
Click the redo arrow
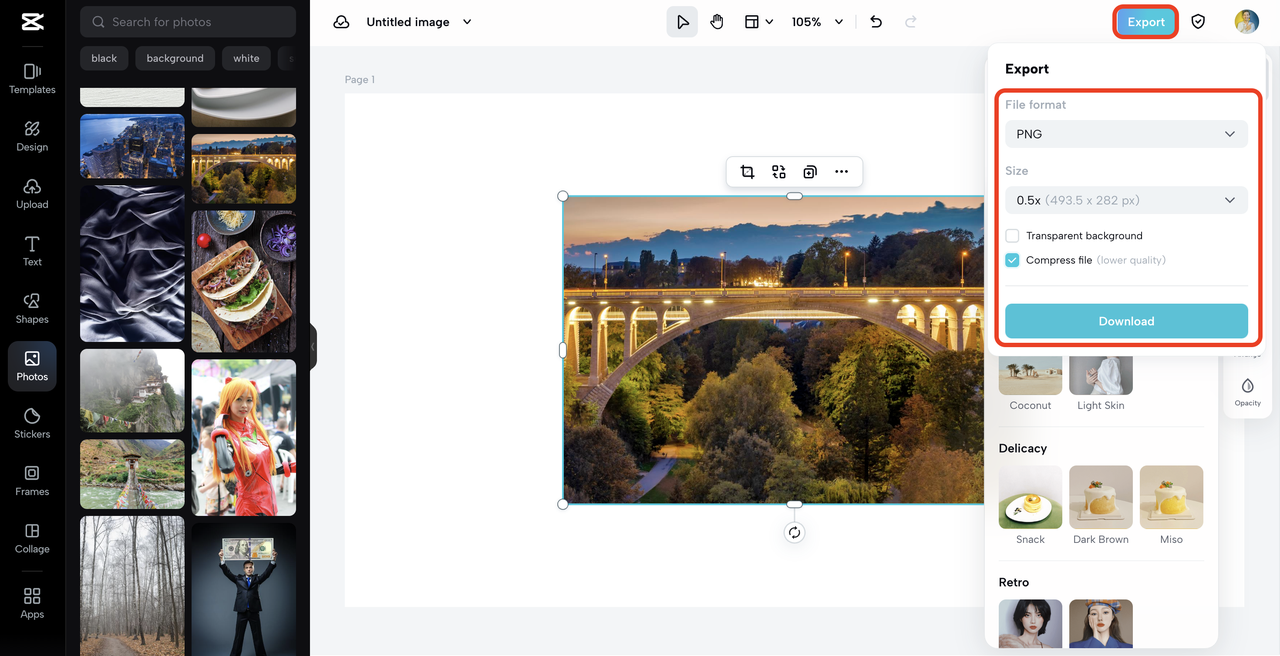(x=910, y=22)
